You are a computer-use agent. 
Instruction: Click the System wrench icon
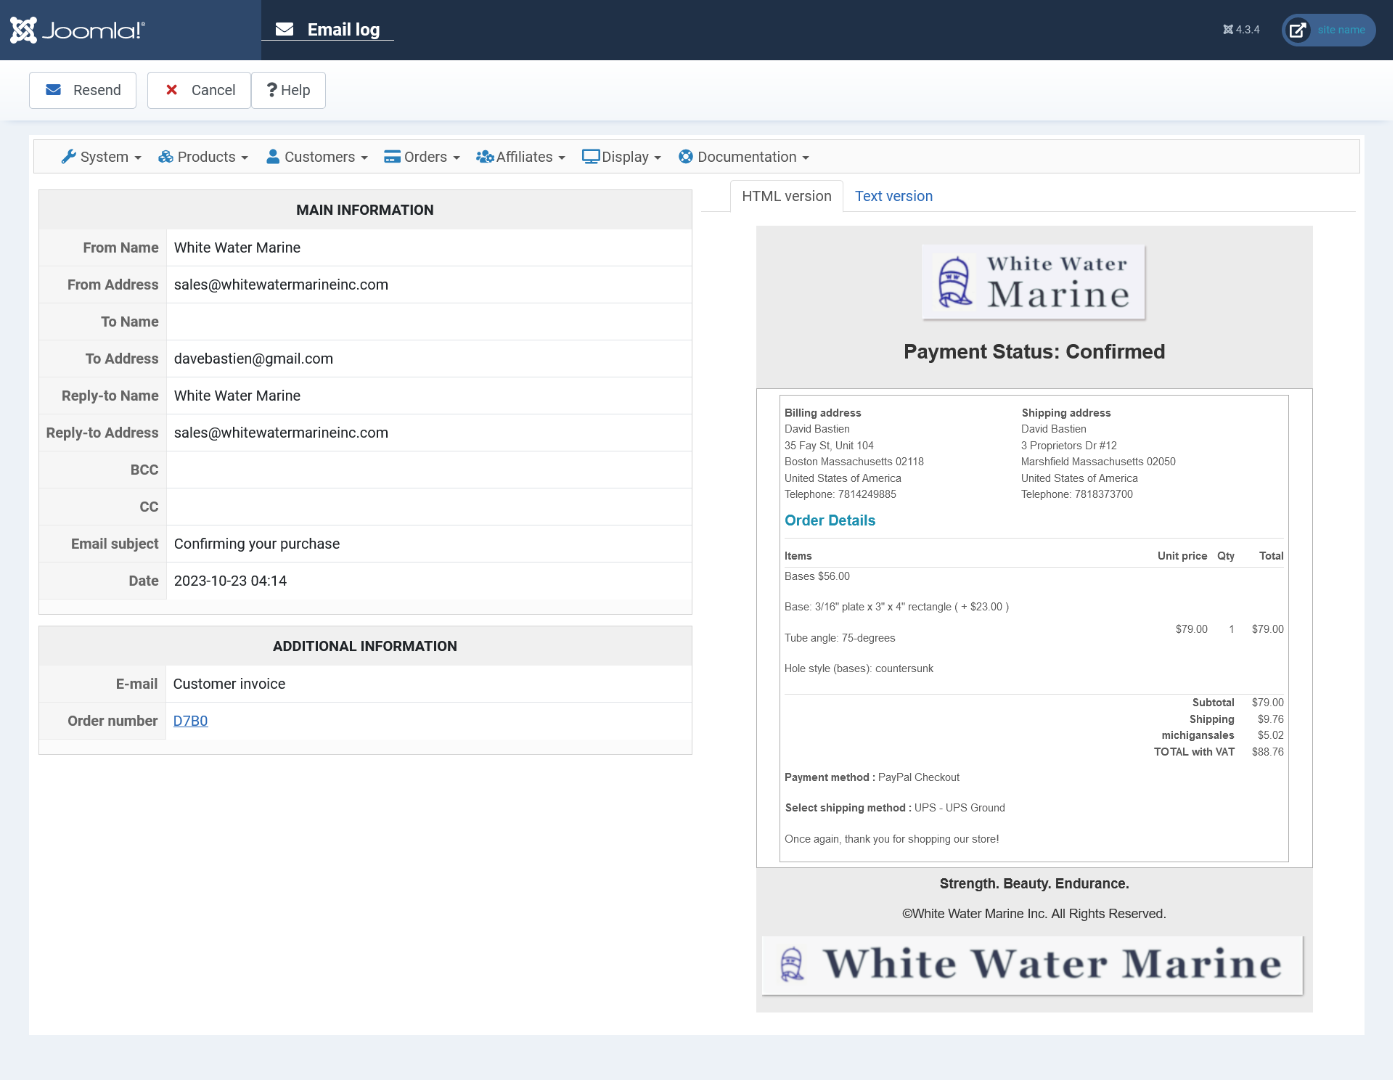(x=68, y=157)
